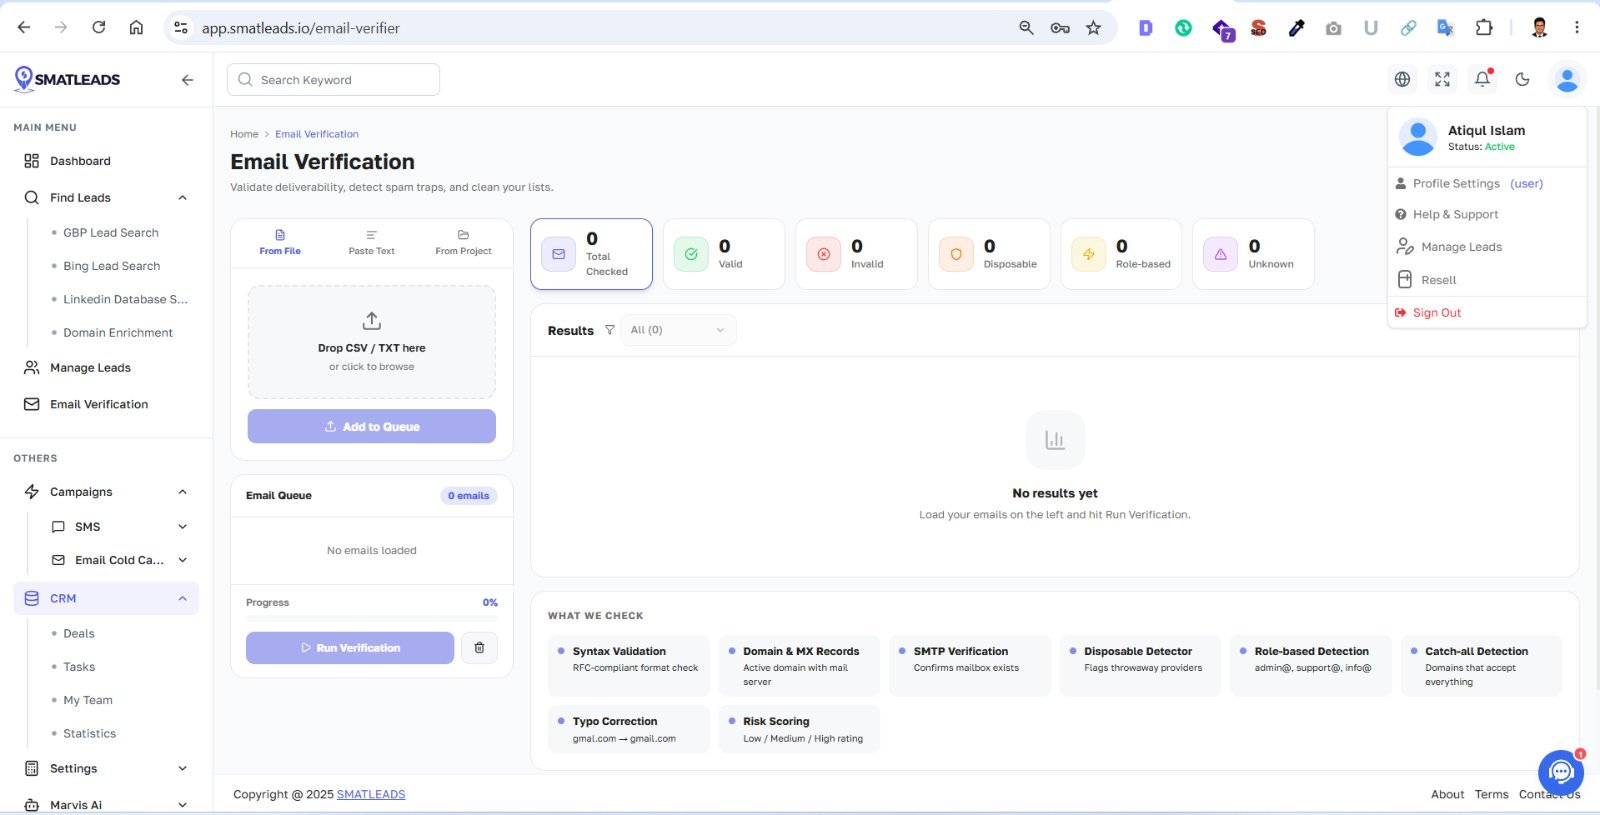Open Bing Lead Search in sidebar
1600x815 pixels.
[111, 266]
